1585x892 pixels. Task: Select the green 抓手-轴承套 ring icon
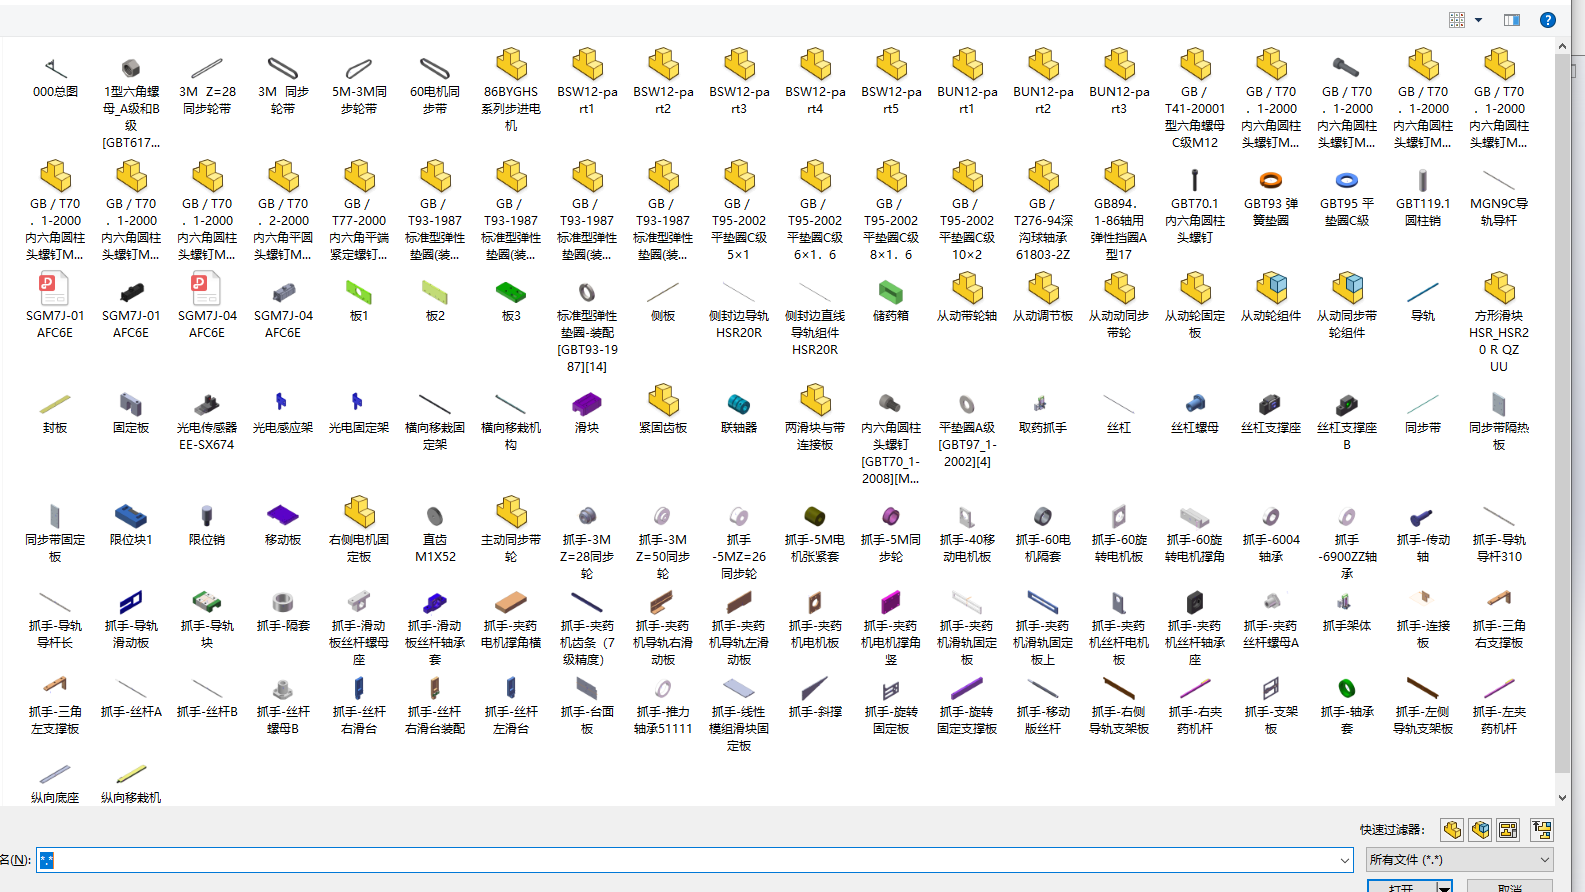(x=1347, y=688)
